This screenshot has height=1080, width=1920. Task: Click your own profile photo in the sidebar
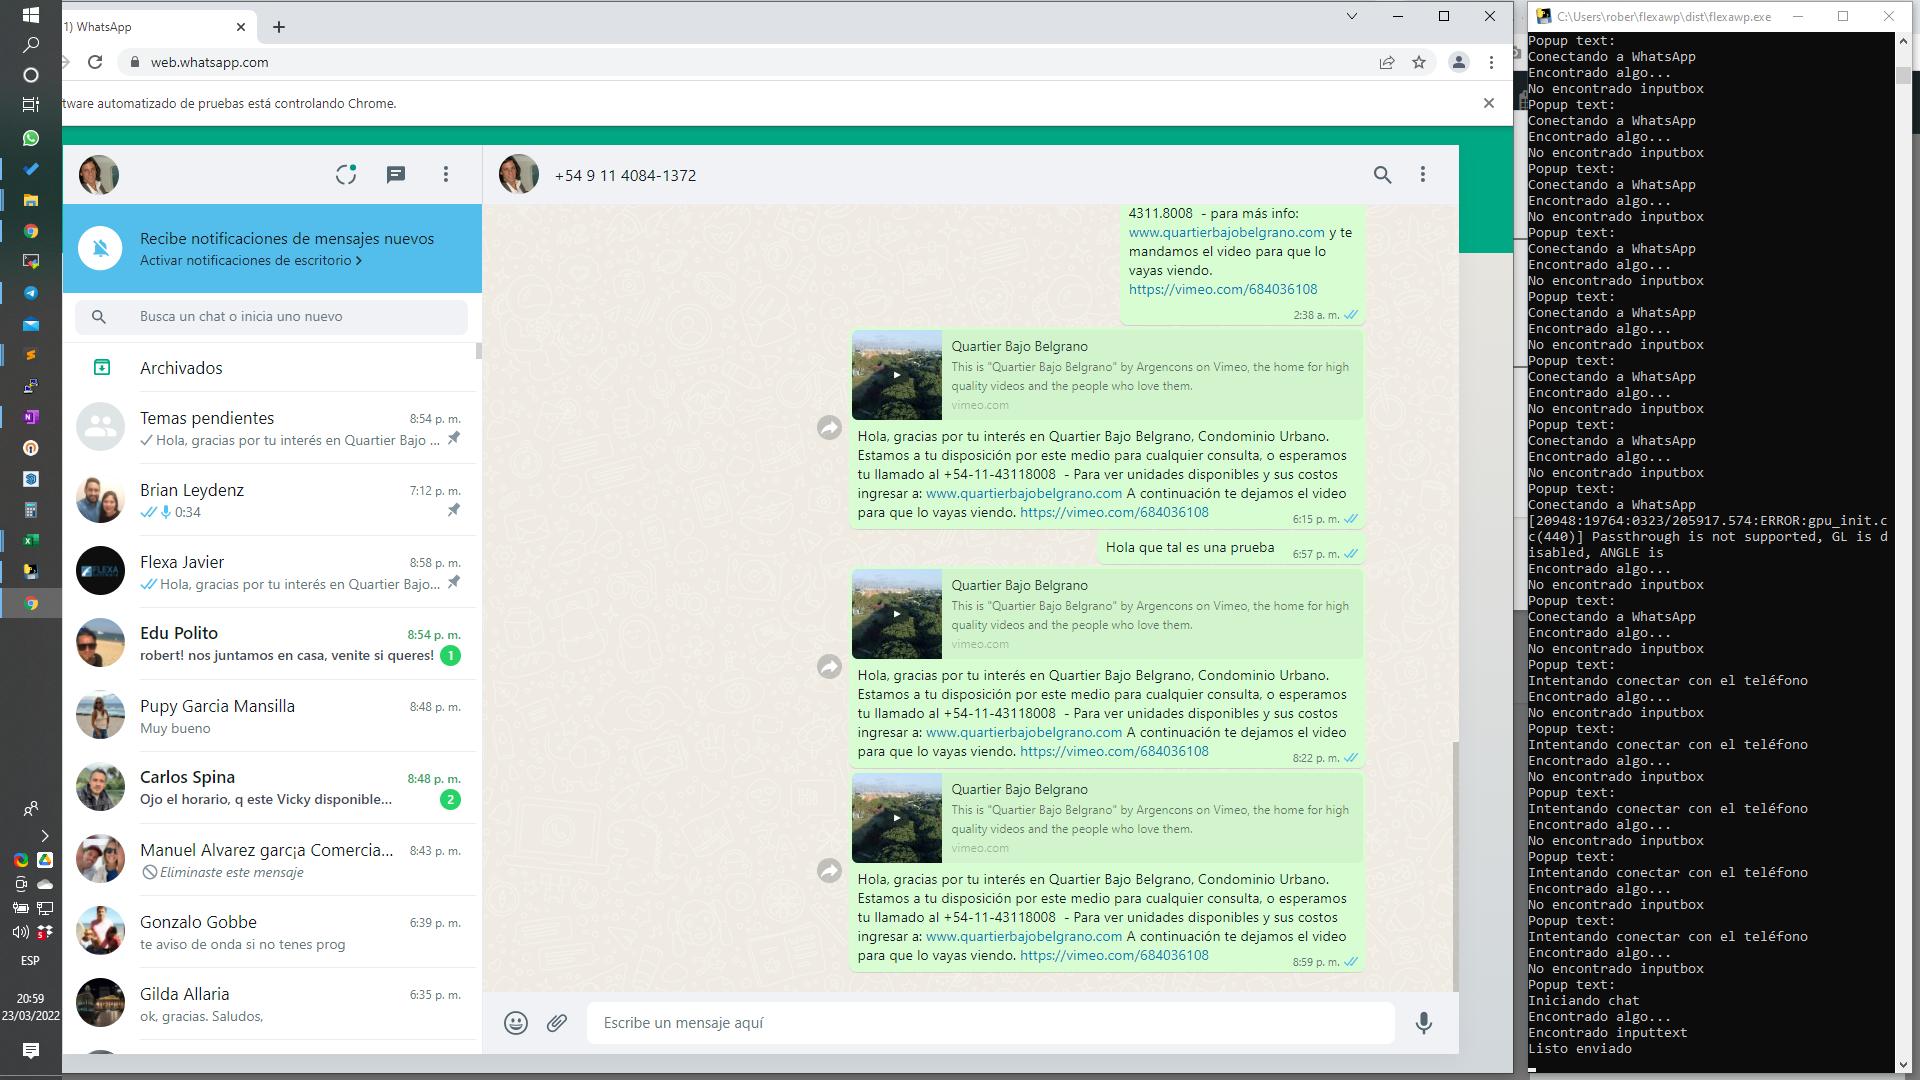(99, 175)
